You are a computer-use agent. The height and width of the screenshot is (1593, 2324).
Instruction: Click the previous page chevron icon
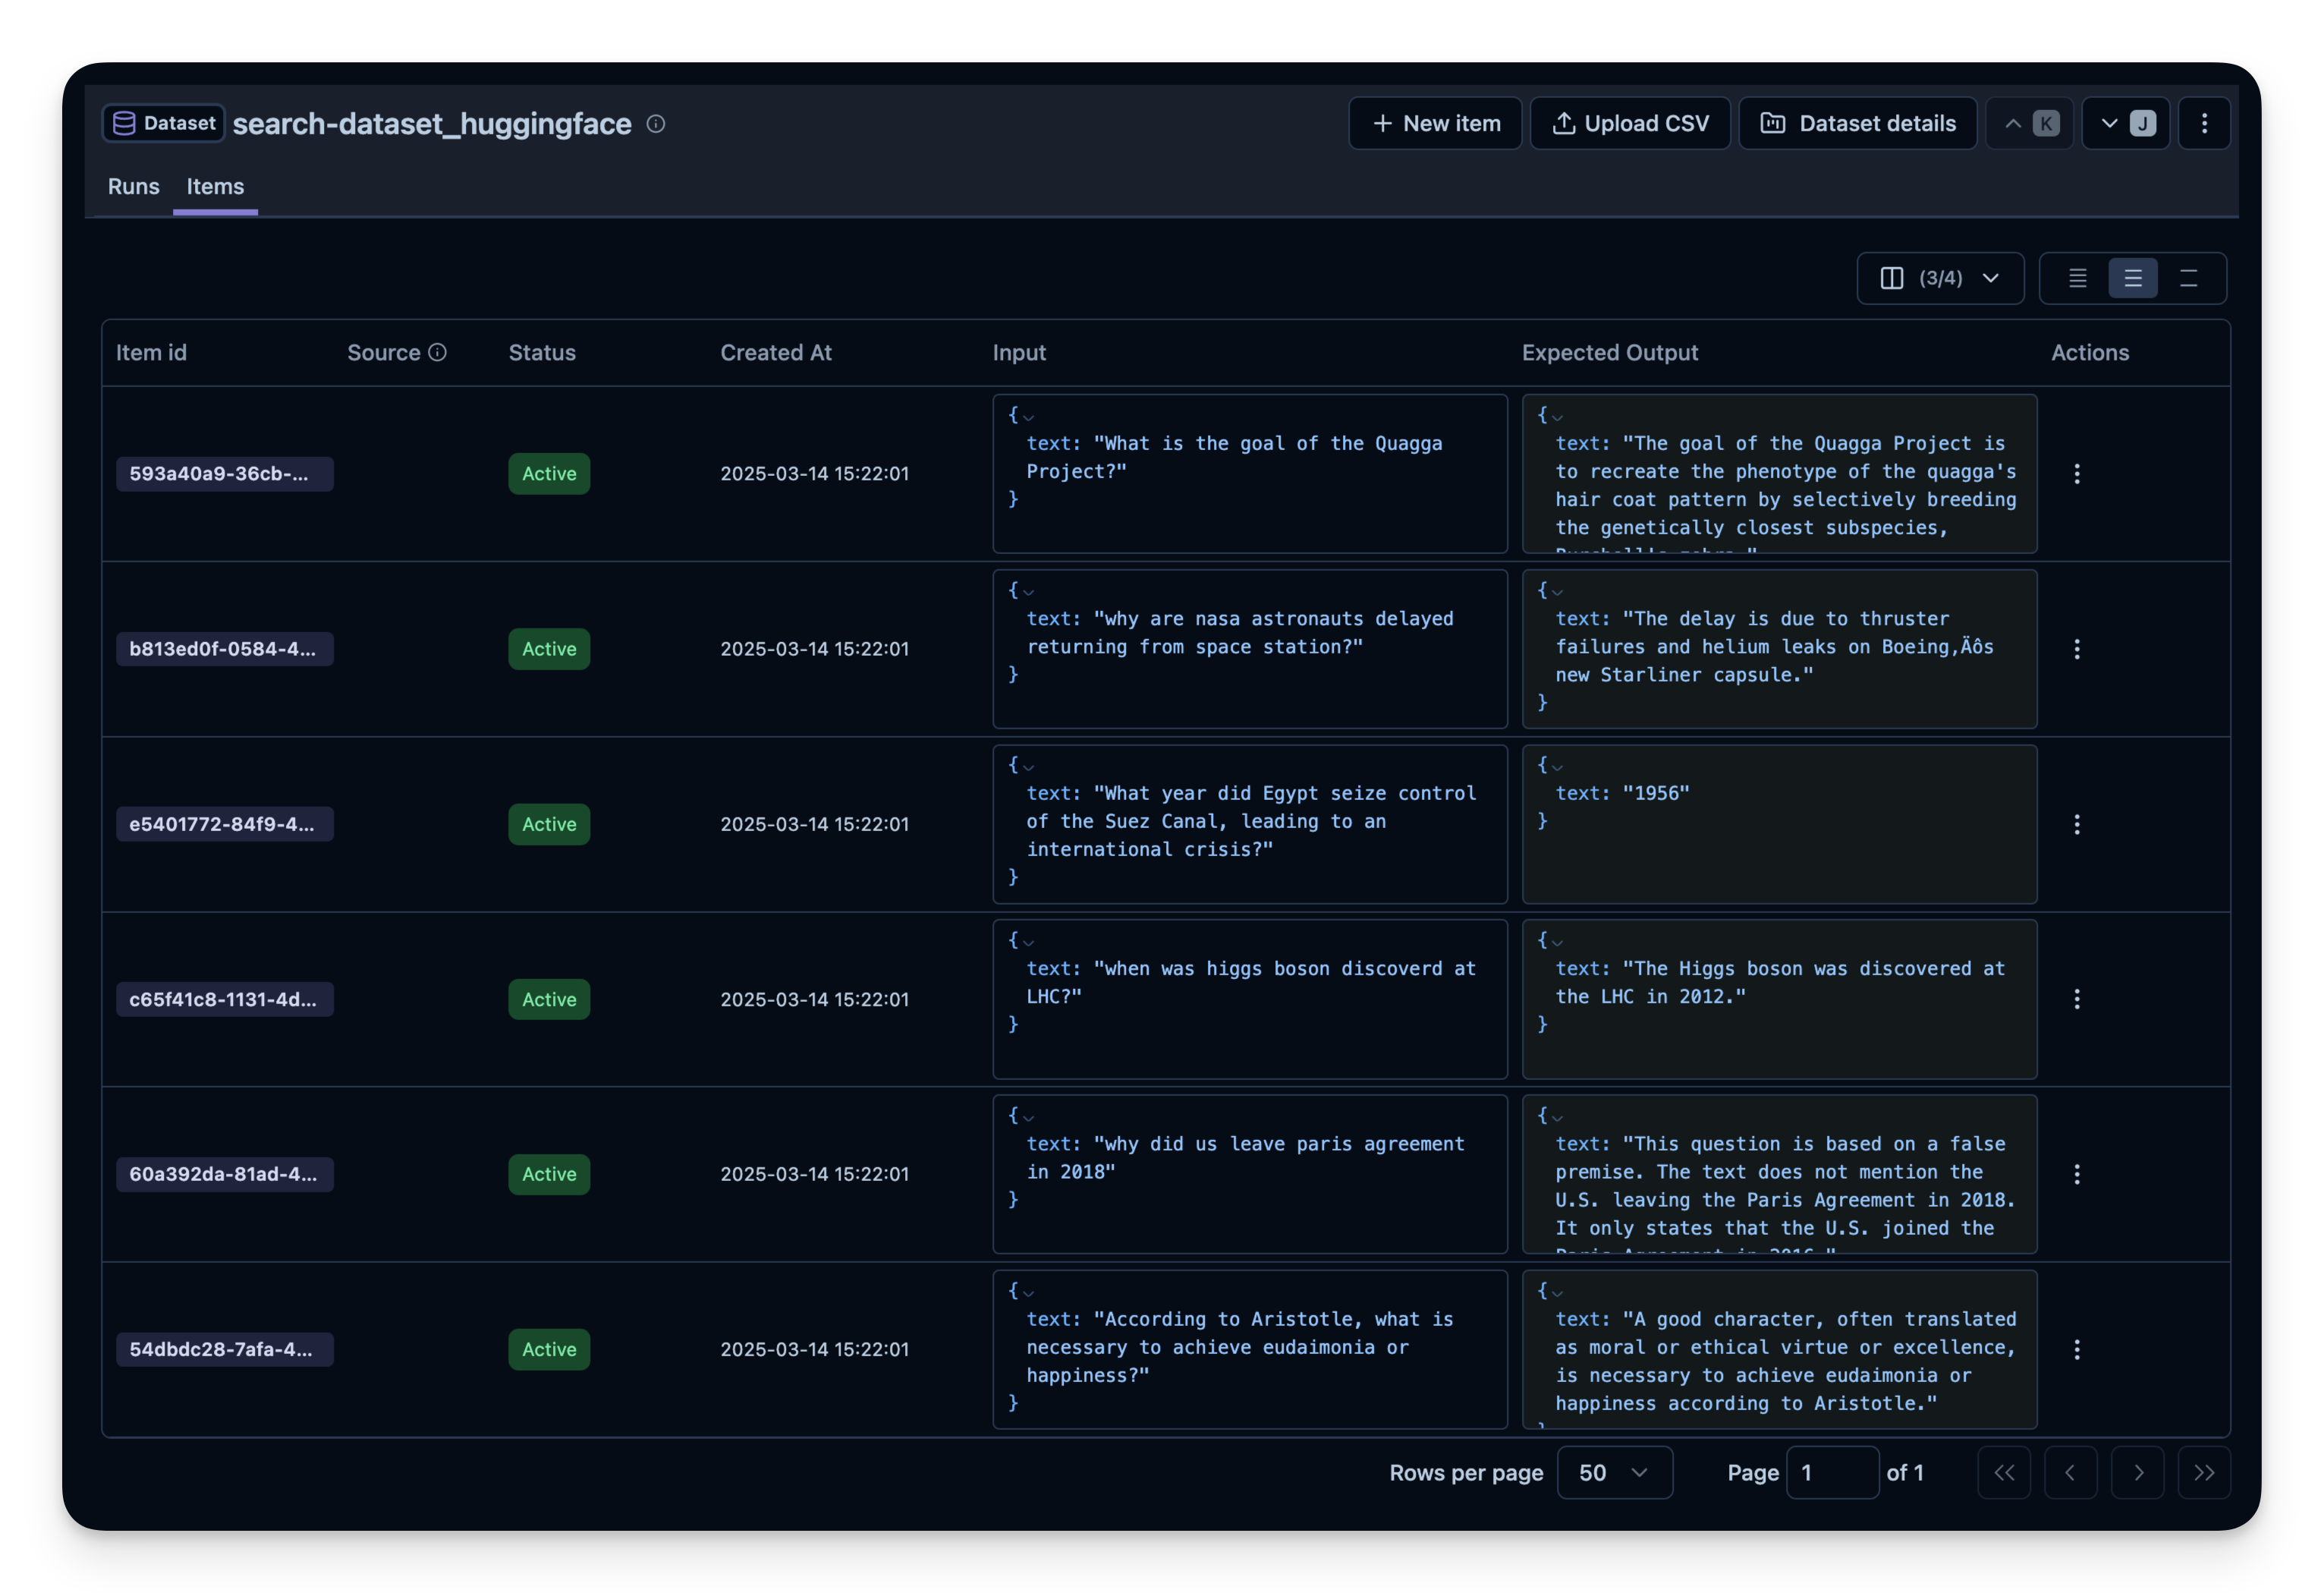tap(2070, 1472)
